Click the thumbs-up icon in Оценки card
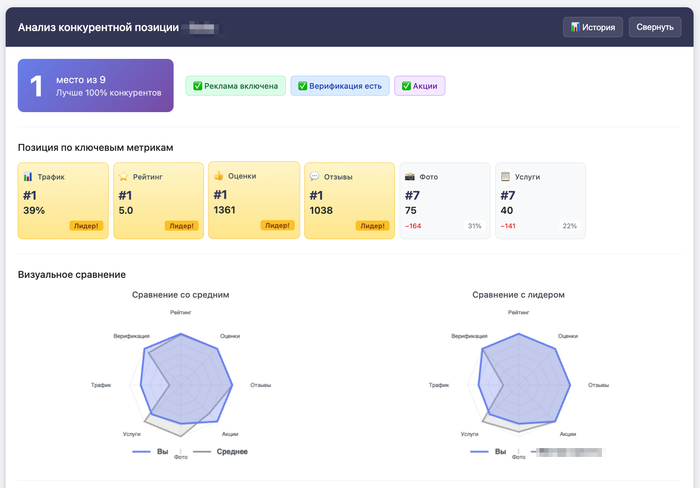700x488 pixels. (218, 176)
